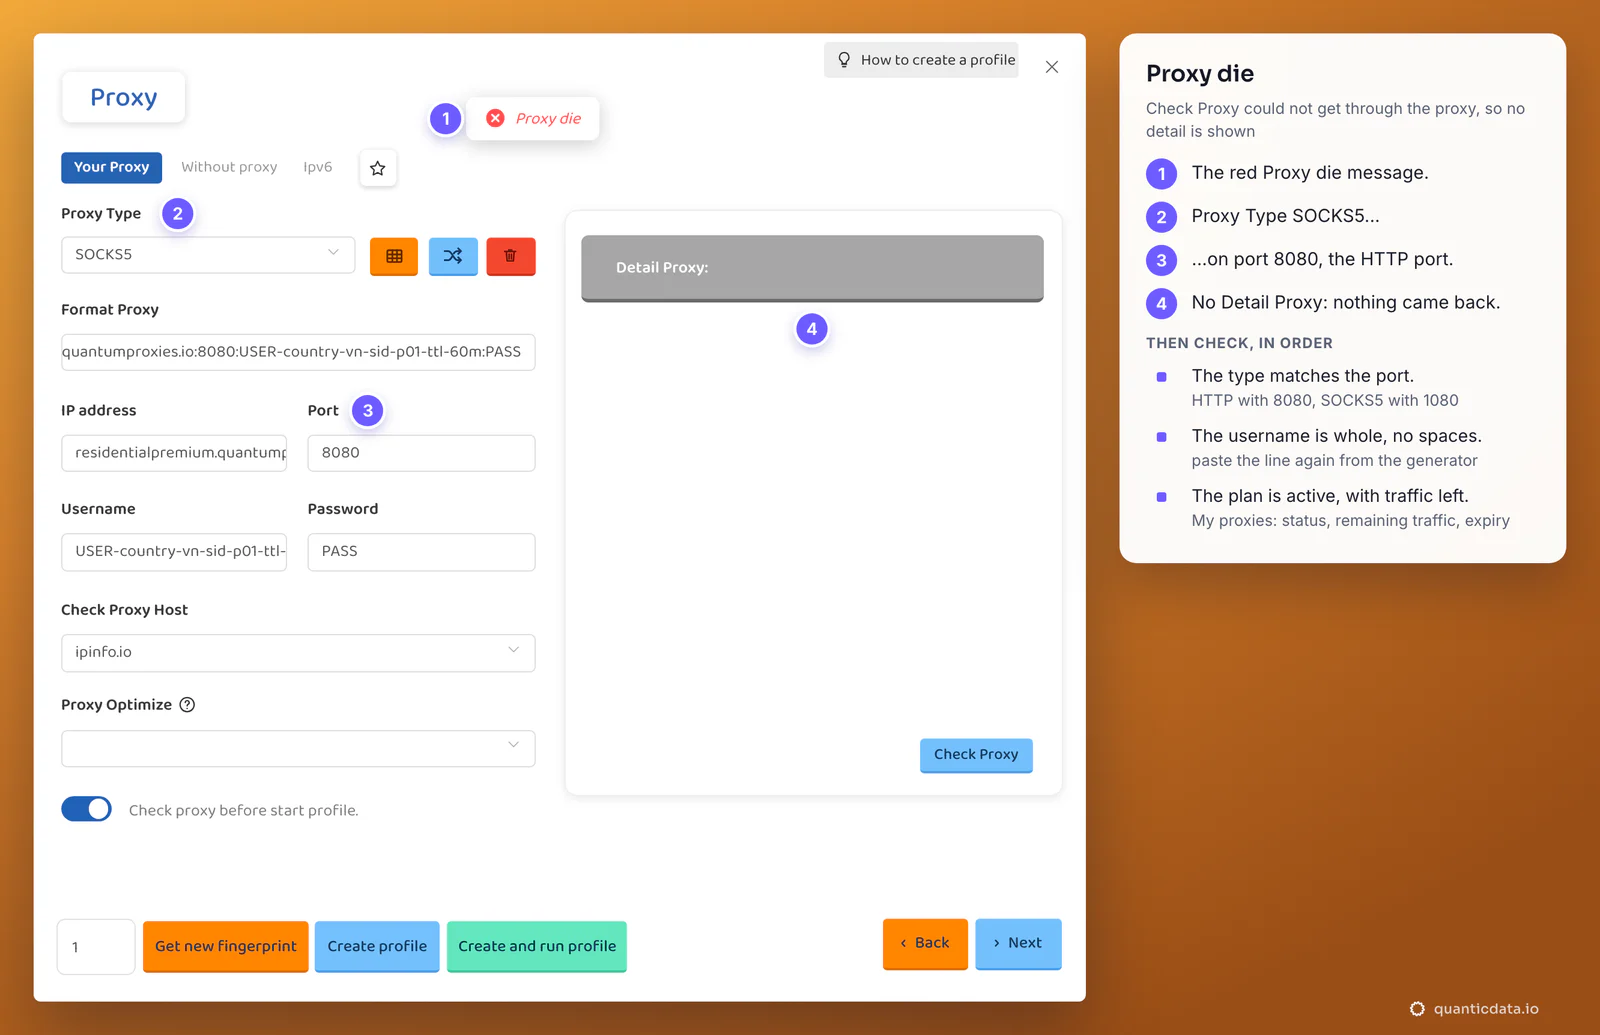Click the Proxy die heading in side panel

(x=1200, y=73)
